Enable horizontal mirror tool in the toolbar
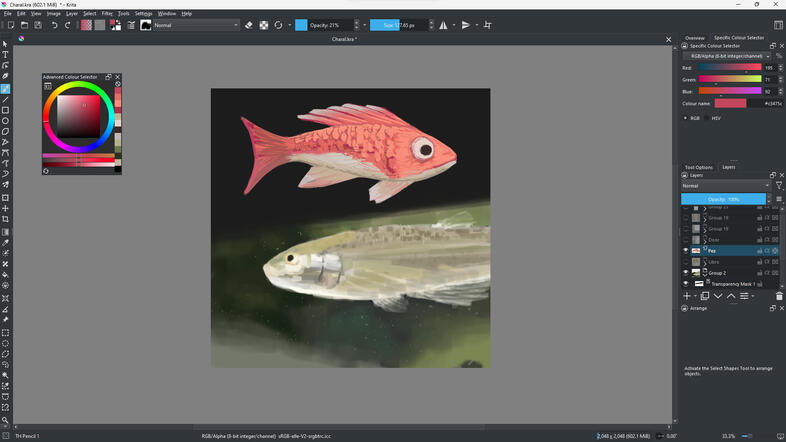The height and width of the screenshot is (442, 786). pos(443,25)
